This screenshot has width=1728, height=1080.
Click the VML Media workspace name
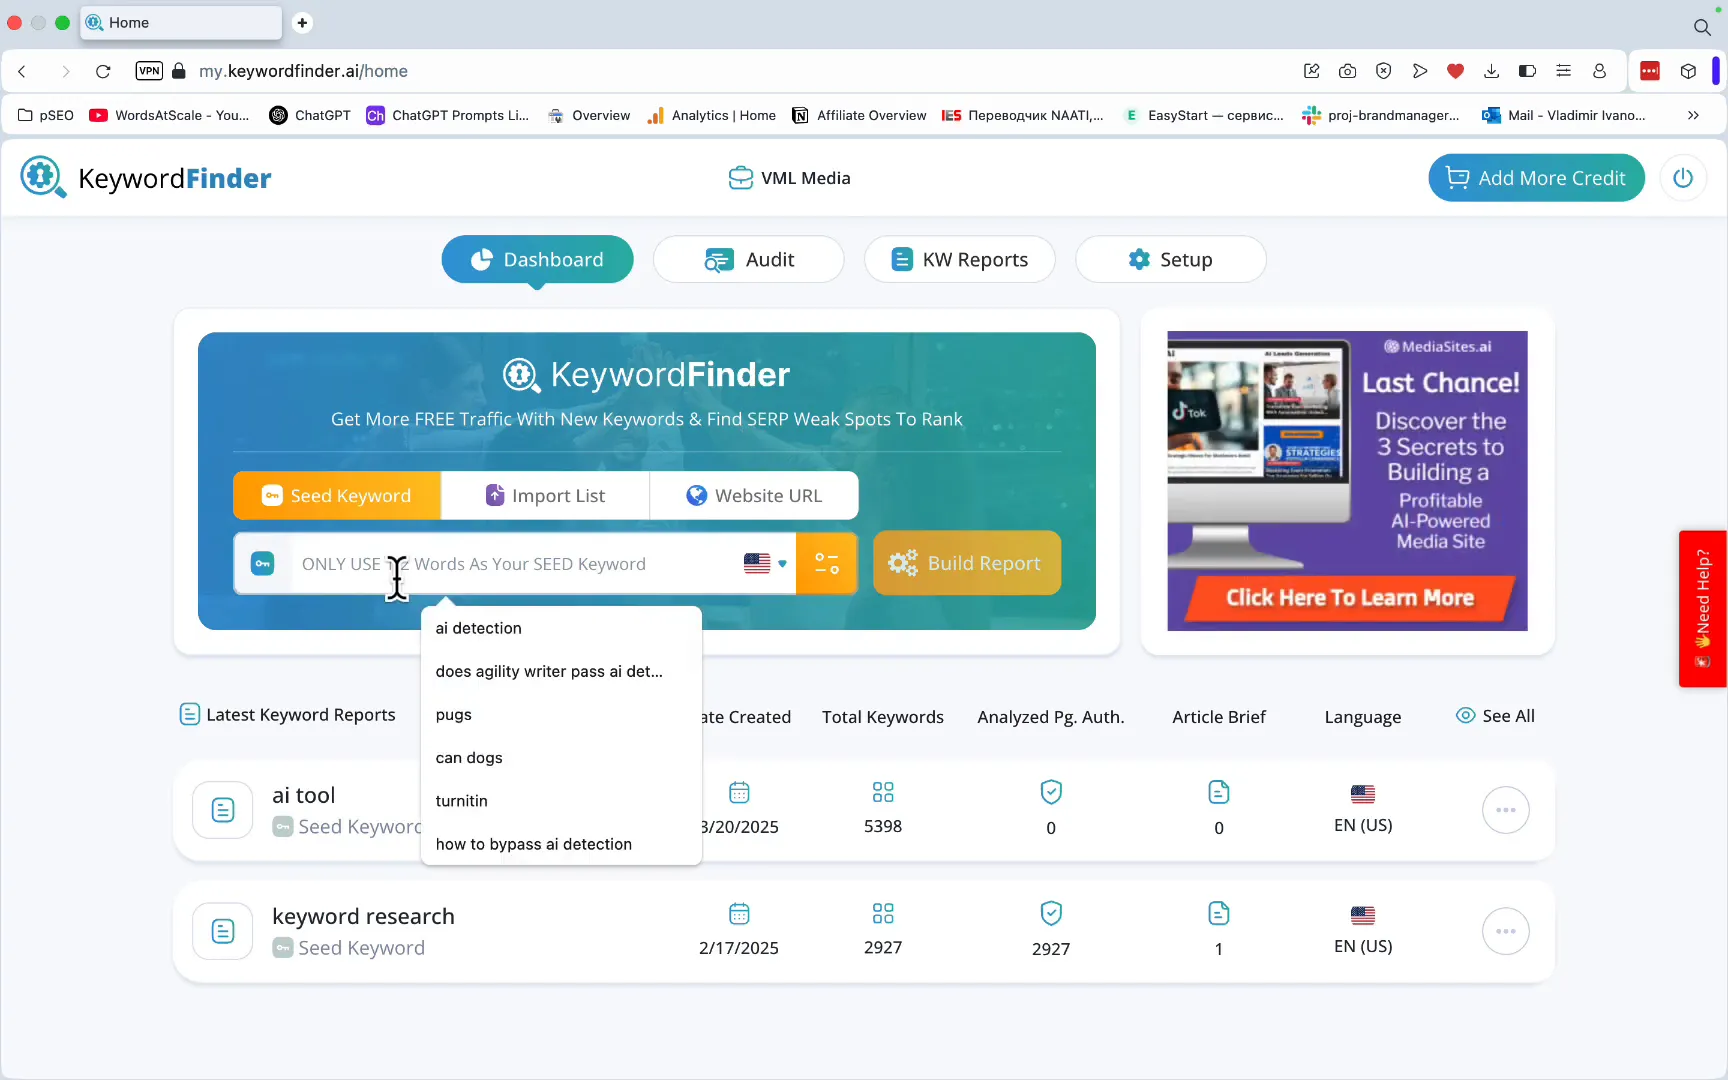[x=806, y=178]
